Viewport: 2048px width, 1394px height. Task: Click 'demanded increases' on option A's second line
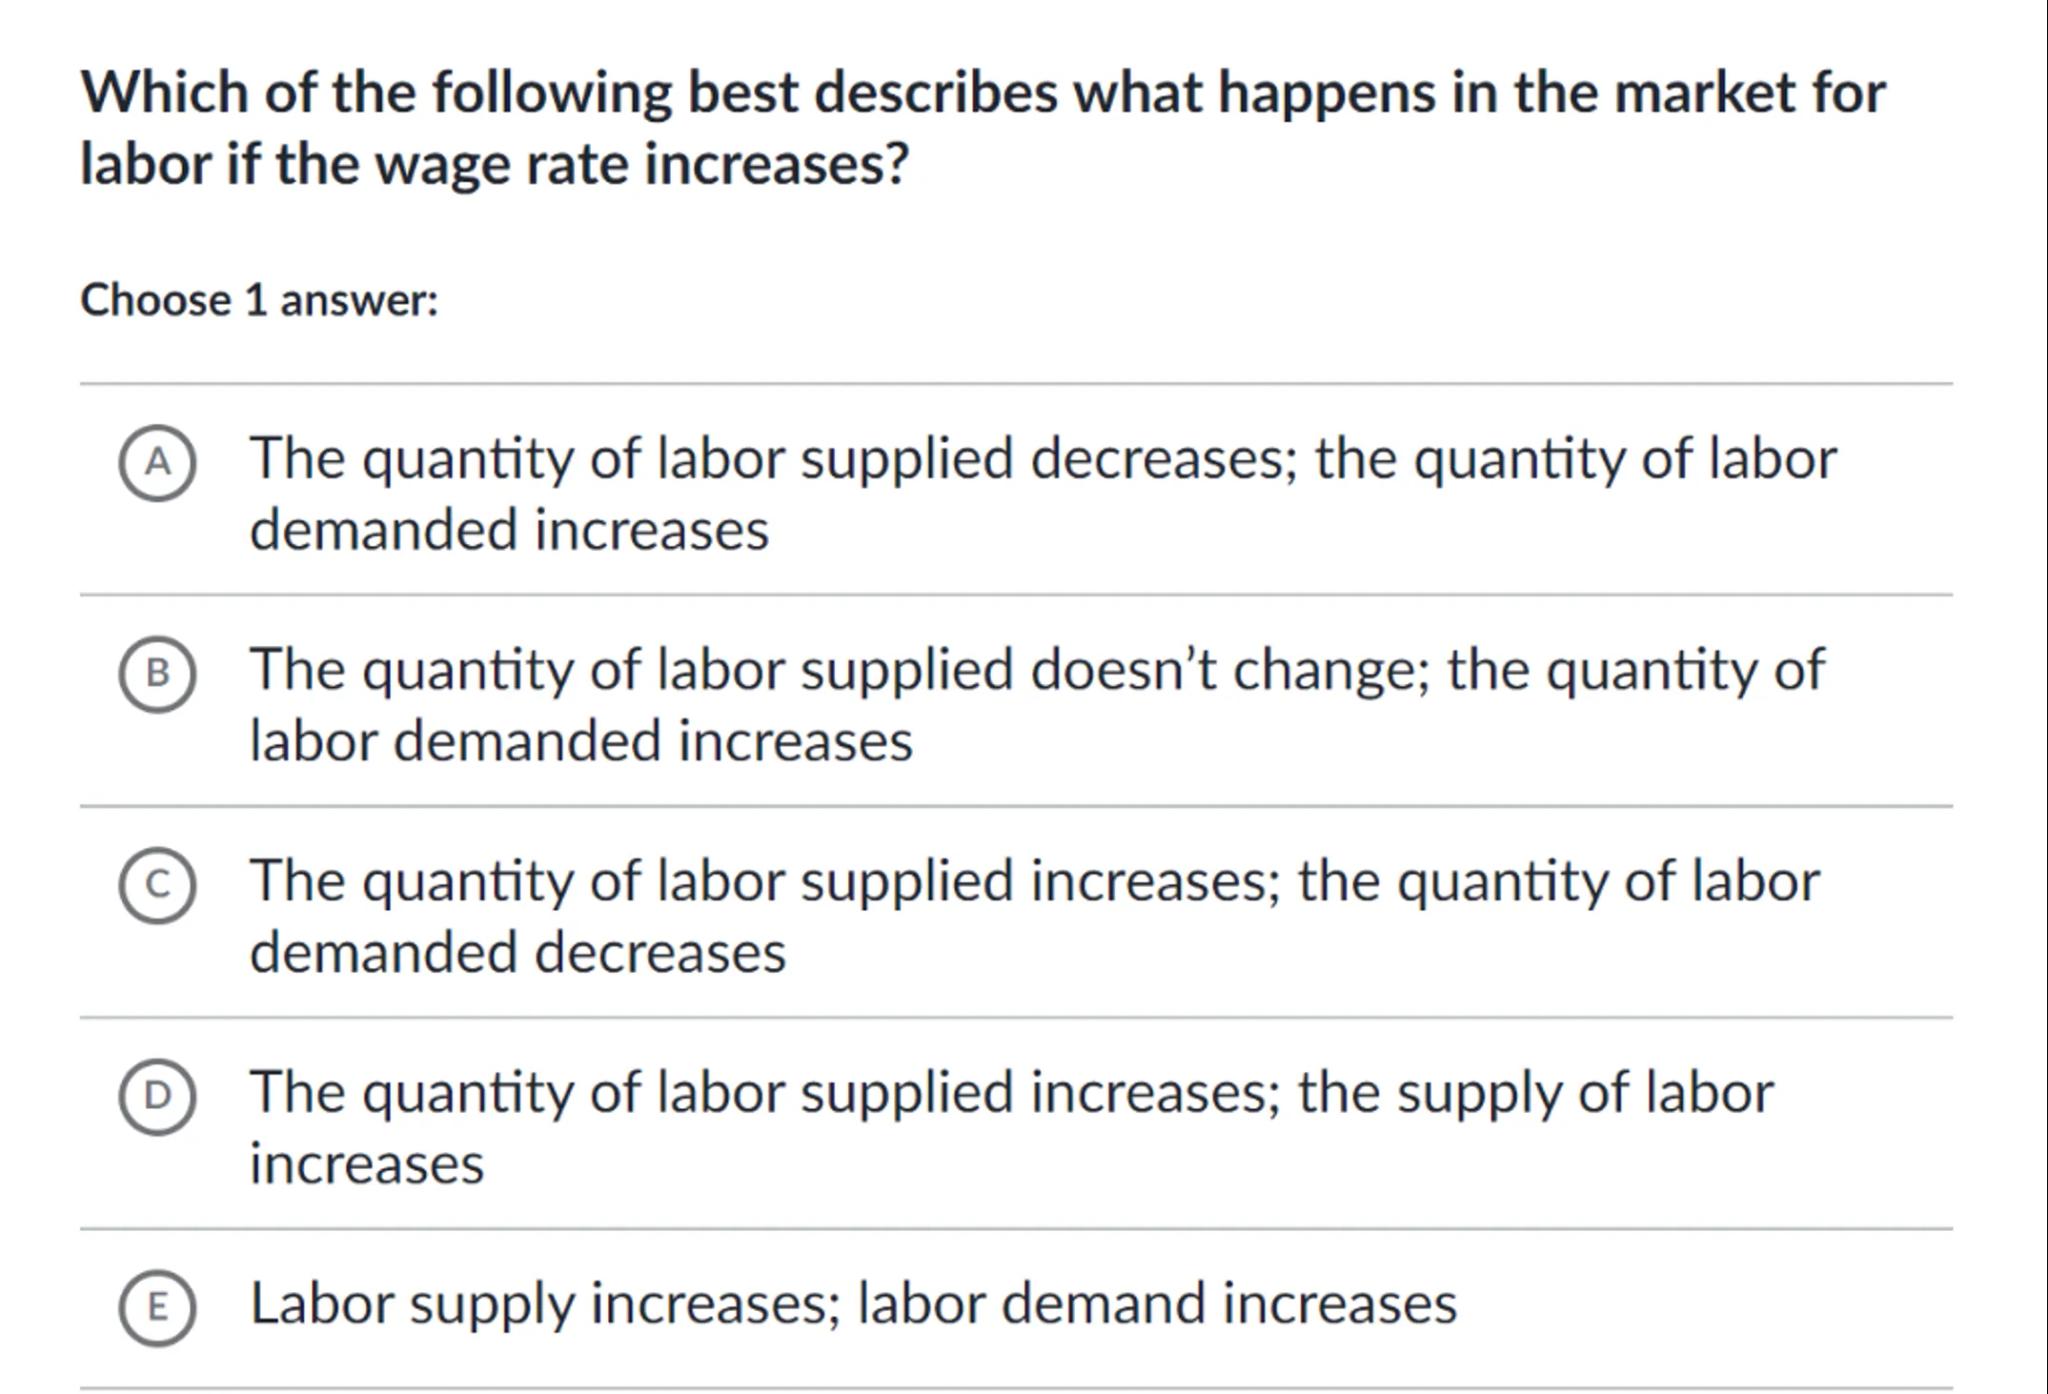(509, 530)
